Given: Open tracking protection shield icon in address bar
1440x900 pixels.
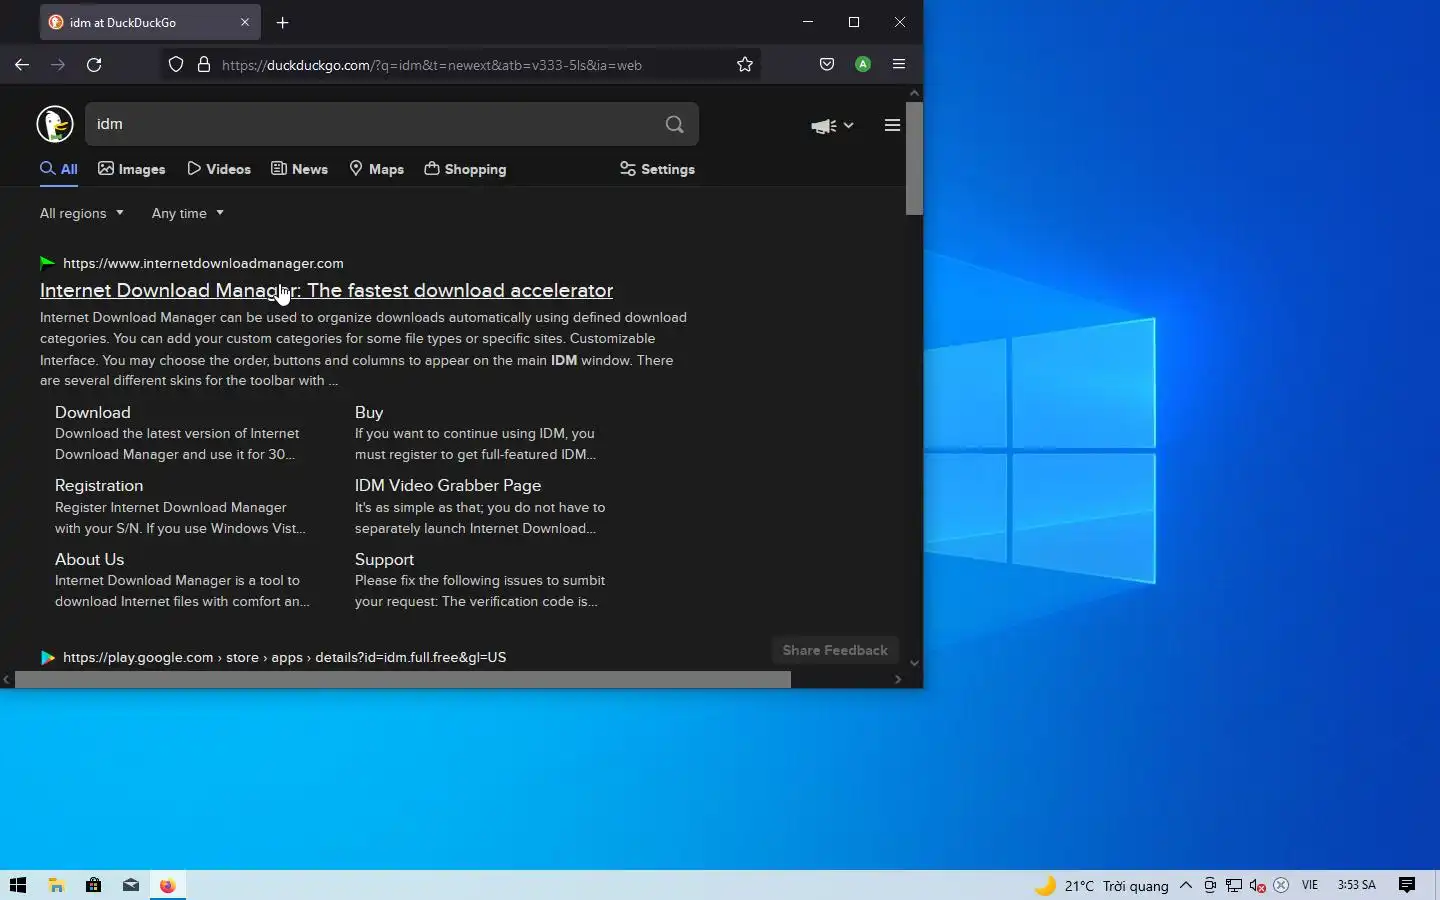Looking at the screenshot, I should [176, 65].
